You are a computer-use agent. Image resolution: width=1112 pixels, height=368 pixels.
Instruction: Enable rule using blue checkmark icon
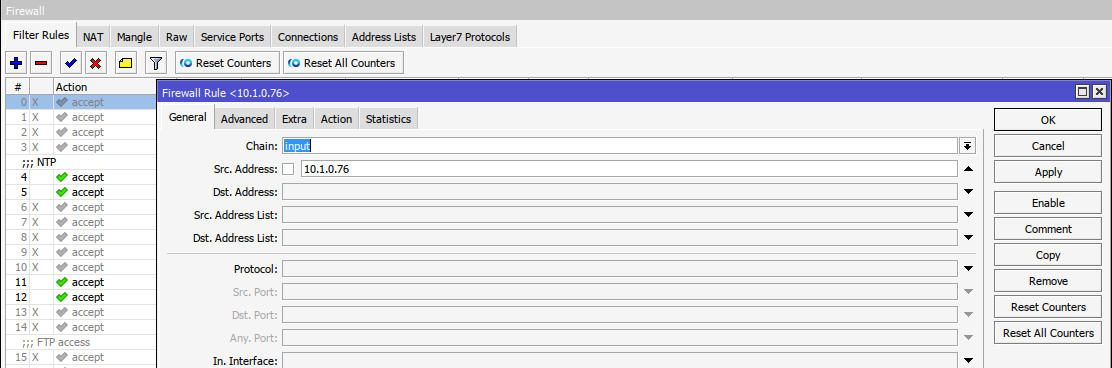(70, 63)
